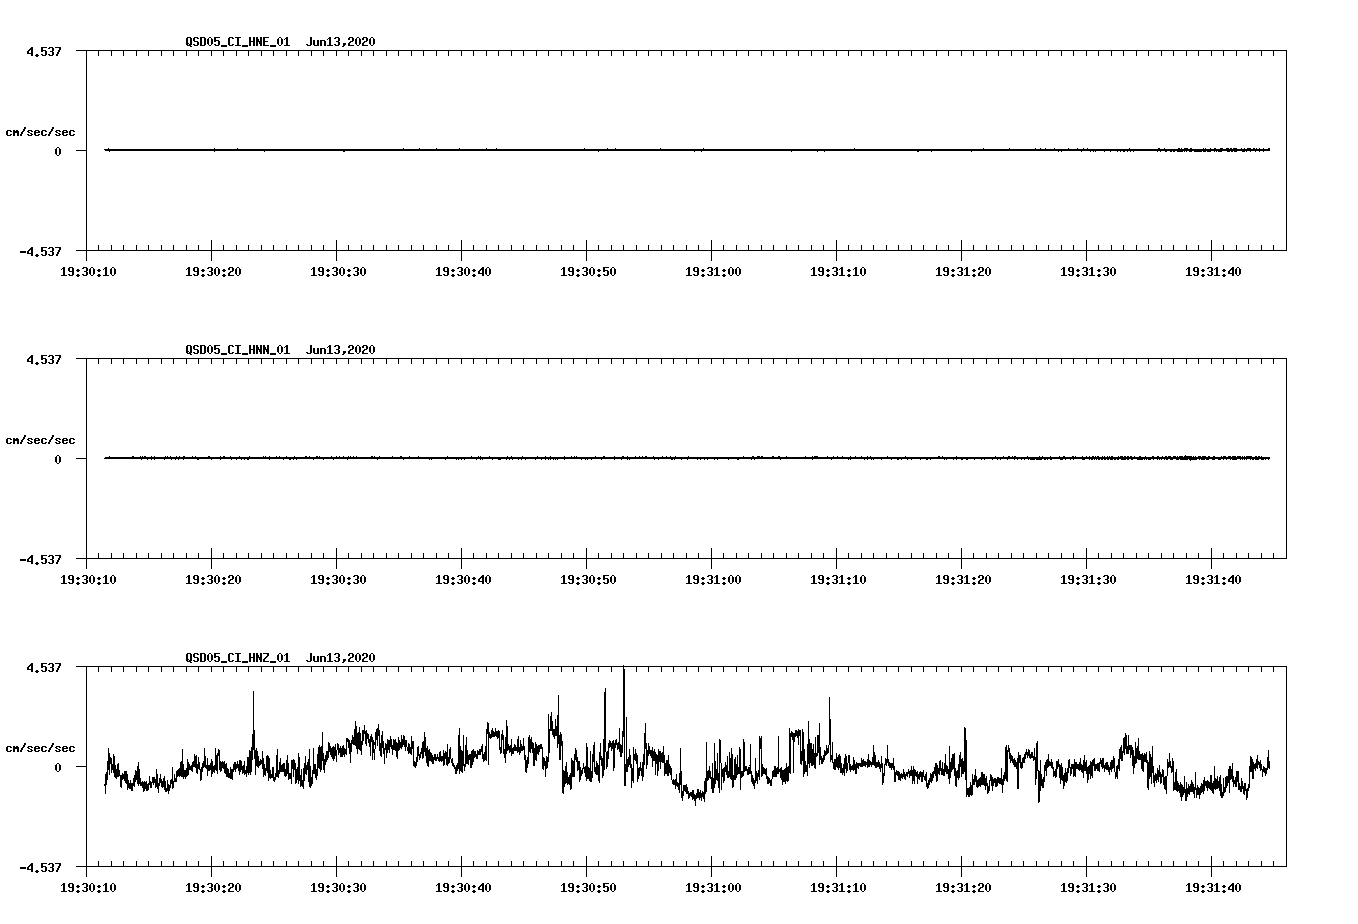Click the cm/sec/sec unit label of the HNE plot
Image resolution: width=1358 pixels, height=924 pixels.
(x=40, y=132)
